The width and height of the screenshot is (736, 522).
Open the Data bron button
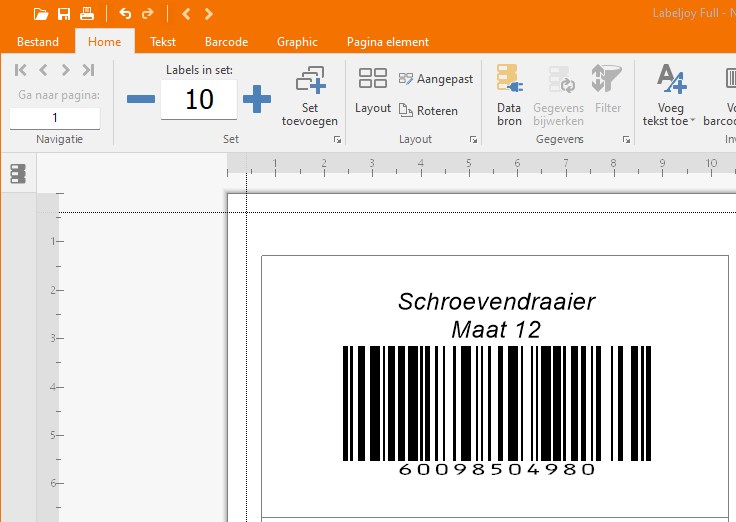click(x=510, y=95)
